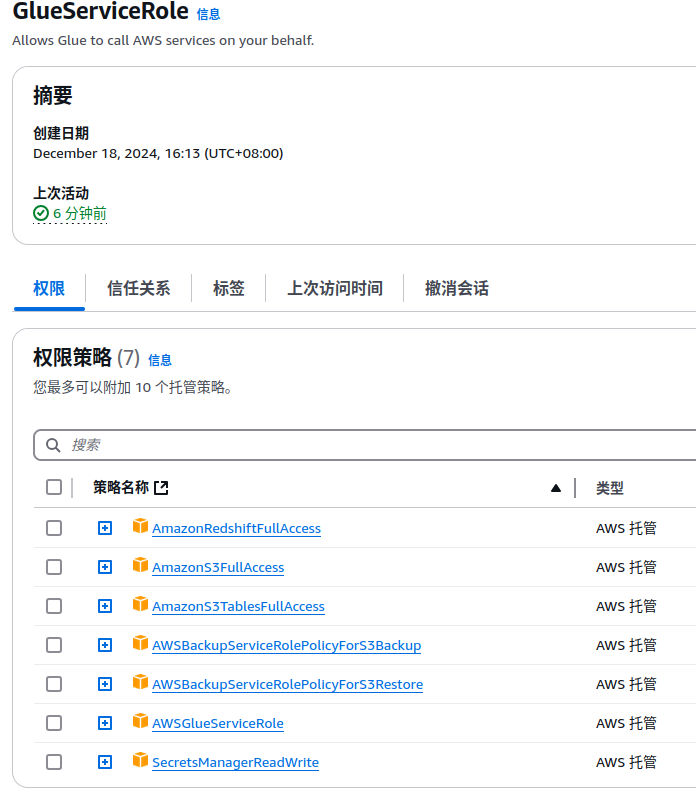The width and height of the screenshot is (696, 792).
Task: Select the SecretsManagerReadWrite checkbox
Action: tap(54, 762)
